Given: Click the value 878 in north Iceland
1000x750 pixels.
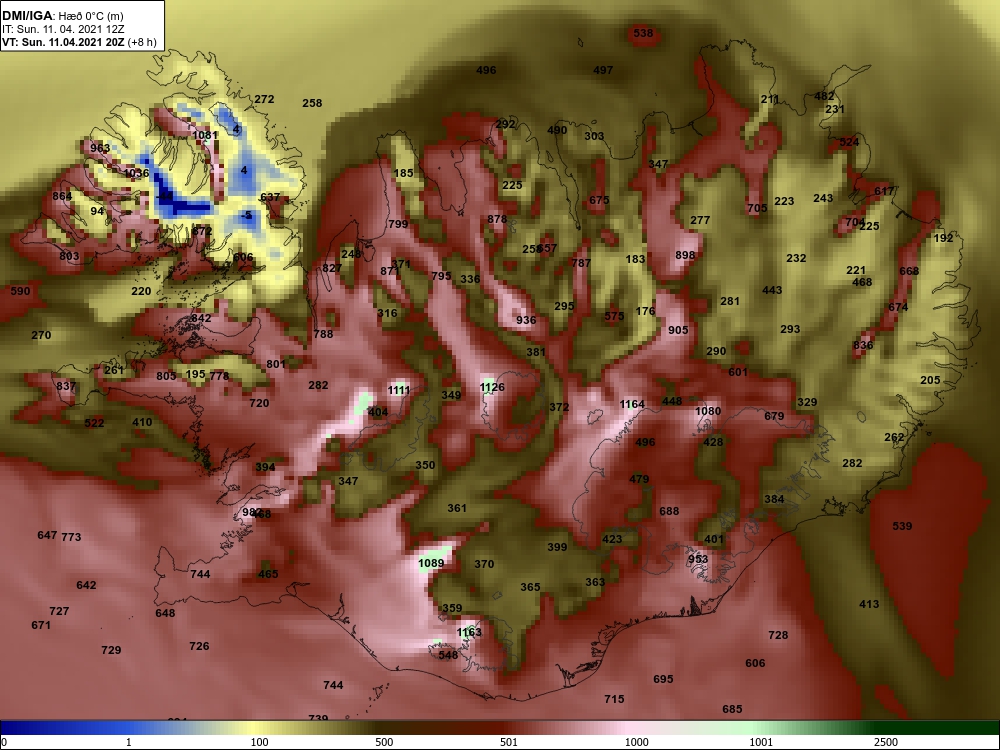Looking at the screenshot, I should 497,219.
